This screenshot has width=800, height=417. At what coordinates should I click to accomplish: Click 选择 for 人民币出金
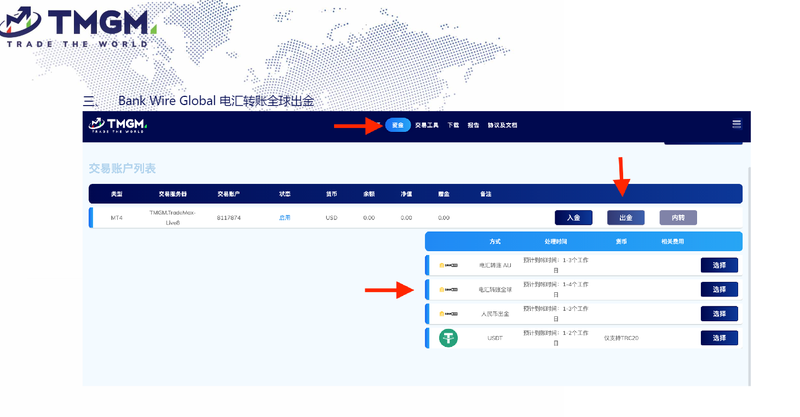click(x=719, y=314)
